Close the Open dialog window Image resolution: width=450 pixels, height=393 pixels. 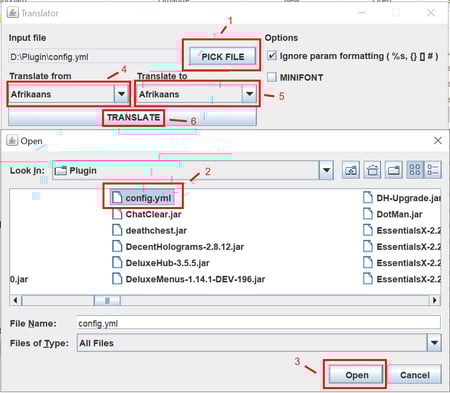tap(438, 140)
